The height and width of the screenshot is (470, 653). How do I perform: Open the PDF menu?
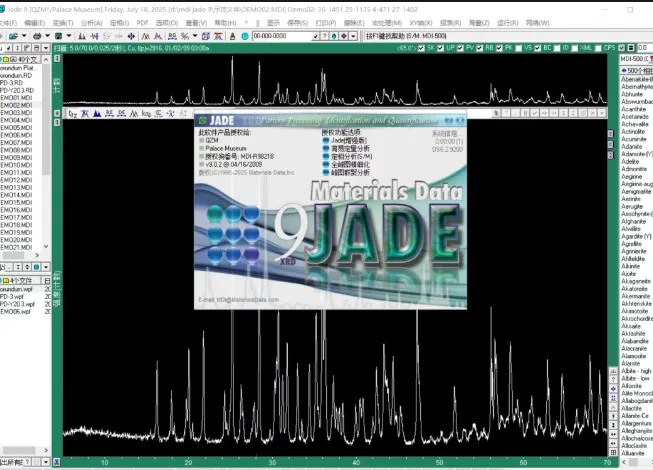pyautogui.click(x=142, y=23)
